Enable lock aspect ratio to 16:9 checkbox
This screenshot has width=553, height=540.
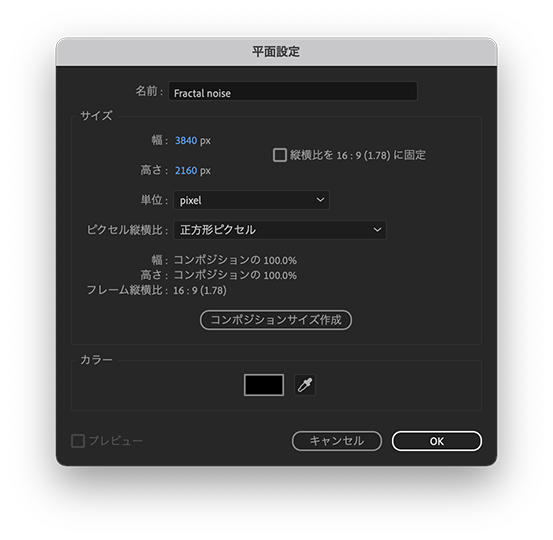(x=280, y=155)
